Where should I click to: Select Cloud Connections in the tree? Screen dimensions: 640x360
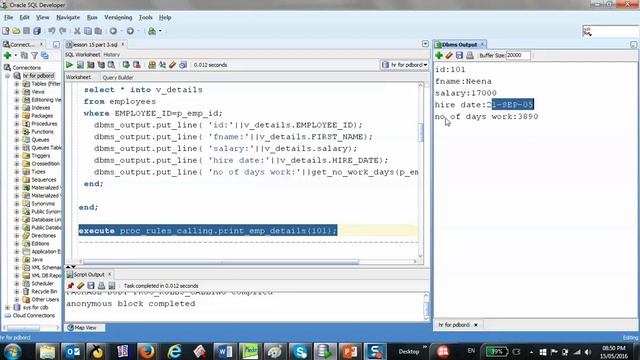click(x=33, y=316)
